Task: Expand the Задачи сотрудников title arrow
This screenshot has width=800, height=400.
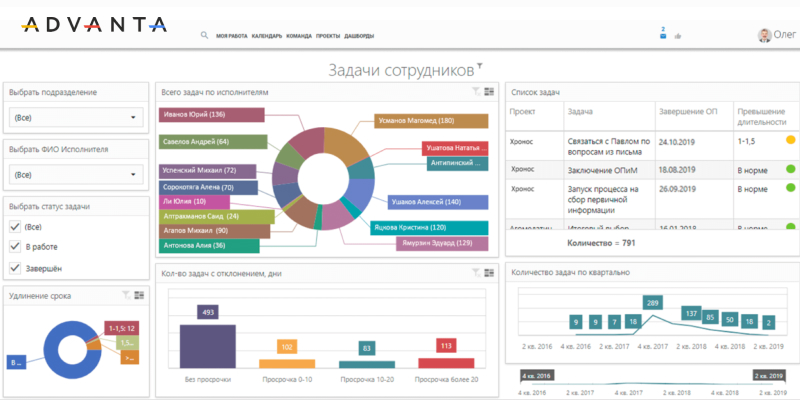Action: 480,66
